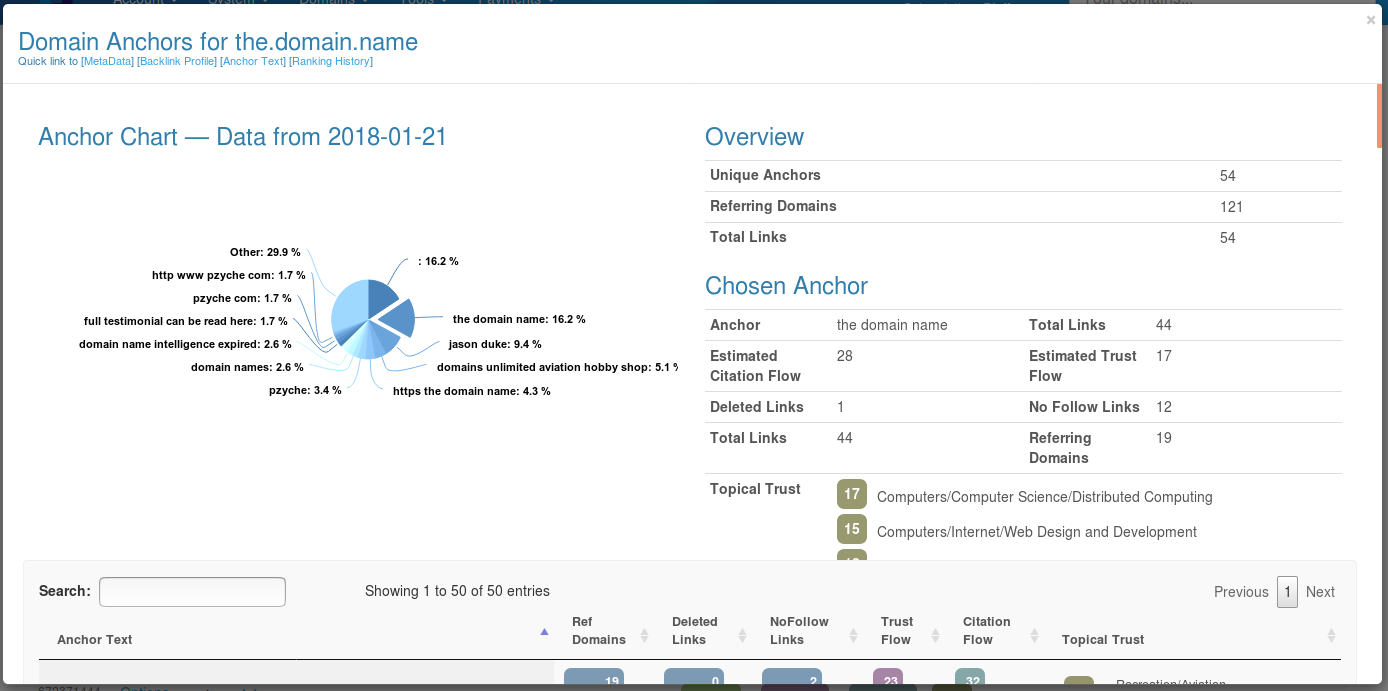Click the Estimated Trust Flow value 17
The image size is (1388, 691).
(1163, 356)
